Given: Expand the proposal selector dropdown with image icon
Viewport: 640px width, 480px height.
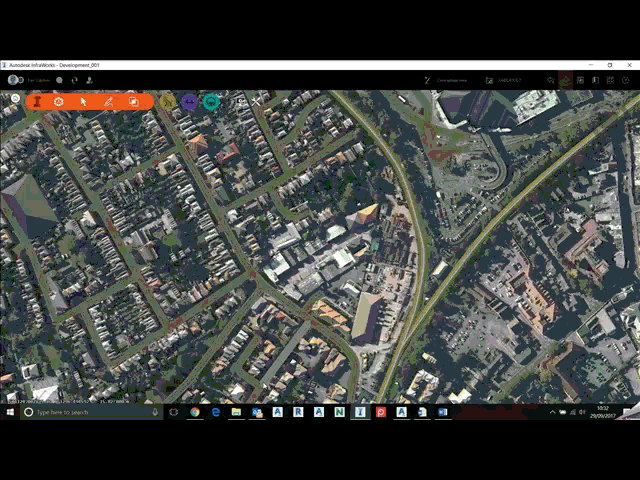Looking at the screenshot, I should point(503,80).
